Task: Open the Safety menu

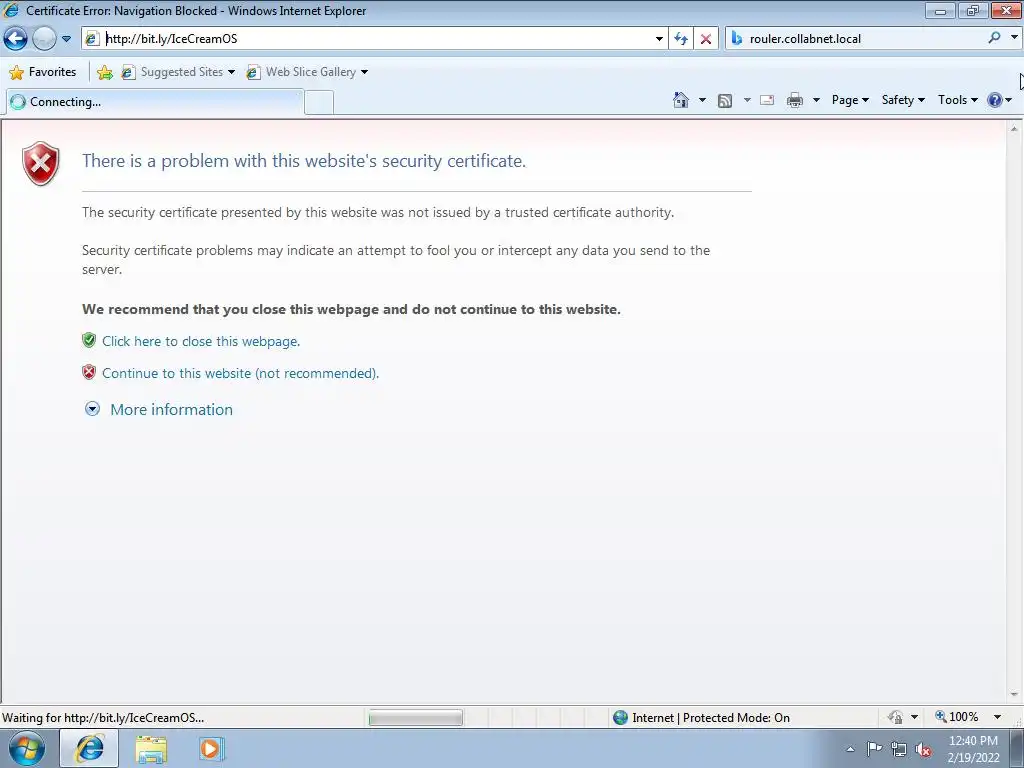Action: tap(903, 100)
